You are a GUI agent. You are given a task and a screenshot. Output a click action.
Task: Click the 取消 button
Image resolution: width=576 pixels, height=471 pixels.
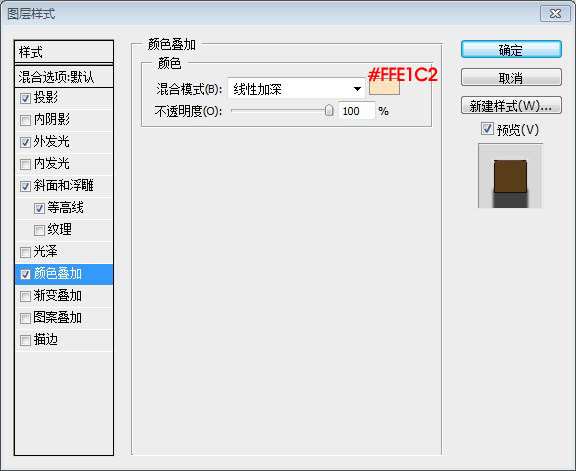point(511,78)
